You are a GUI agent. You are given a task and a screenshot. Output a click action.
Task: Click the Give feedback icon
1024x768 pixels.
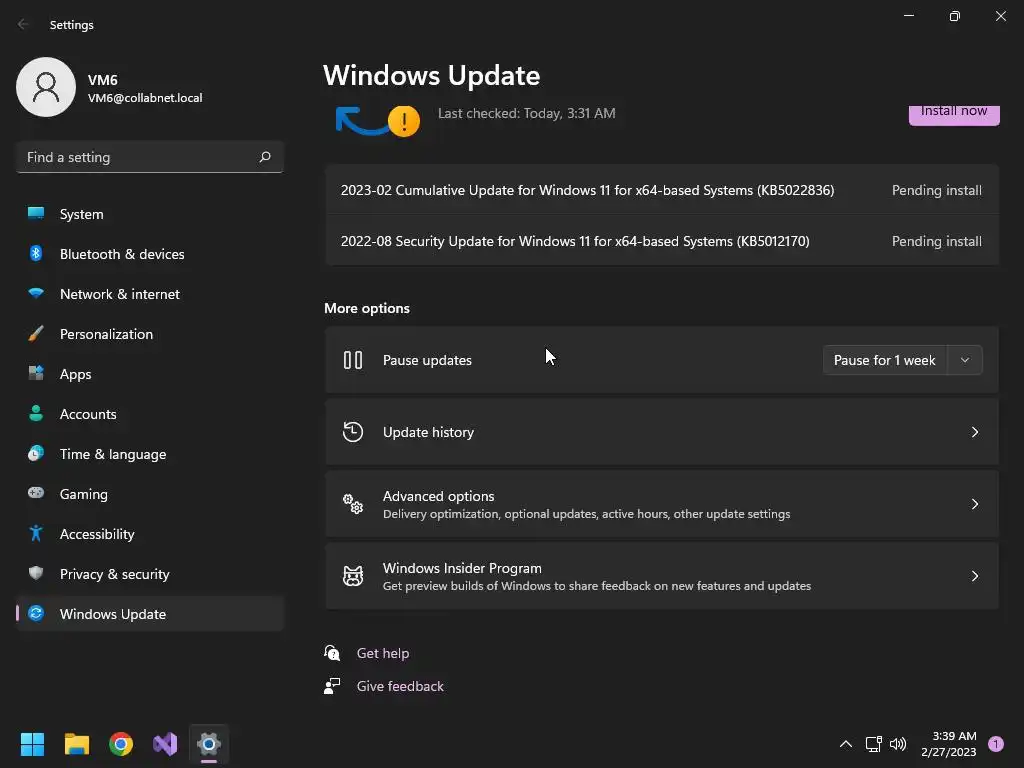click(332, 686)
